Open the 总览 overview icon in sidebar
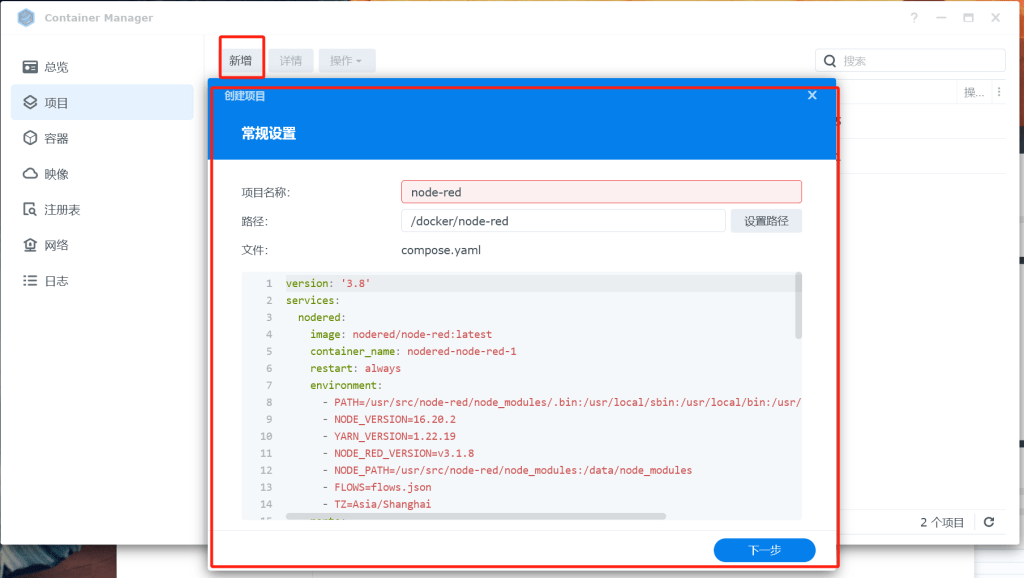This screenshot has height=578, width=1024. (30, 67)
